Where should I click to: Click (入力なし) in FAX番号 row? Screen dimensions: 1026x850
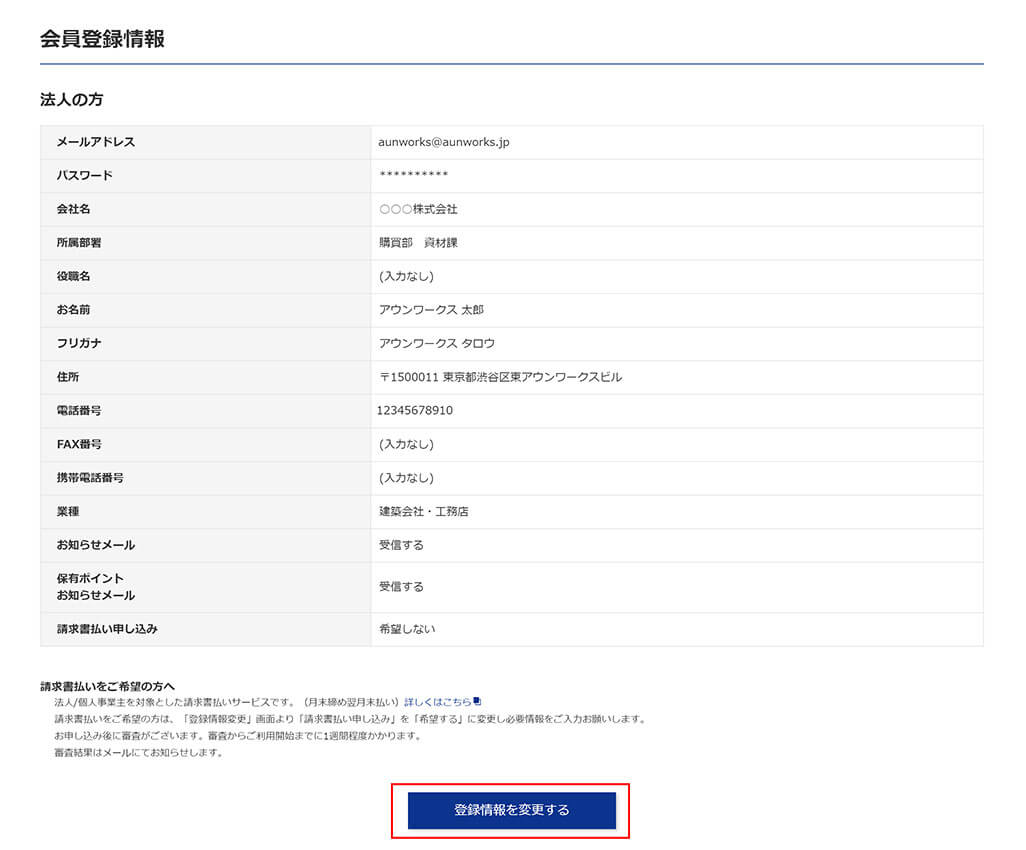pos(406,444)
